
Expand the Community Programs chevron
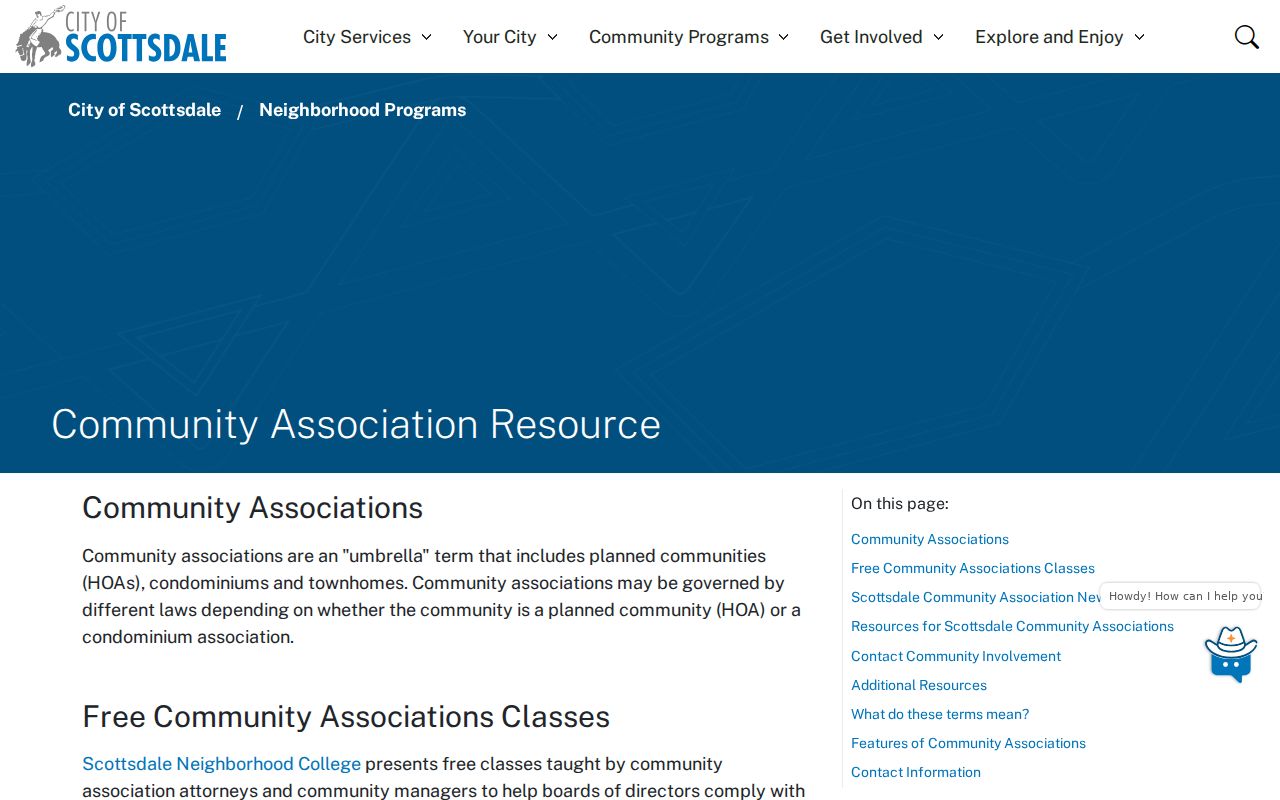783,37
